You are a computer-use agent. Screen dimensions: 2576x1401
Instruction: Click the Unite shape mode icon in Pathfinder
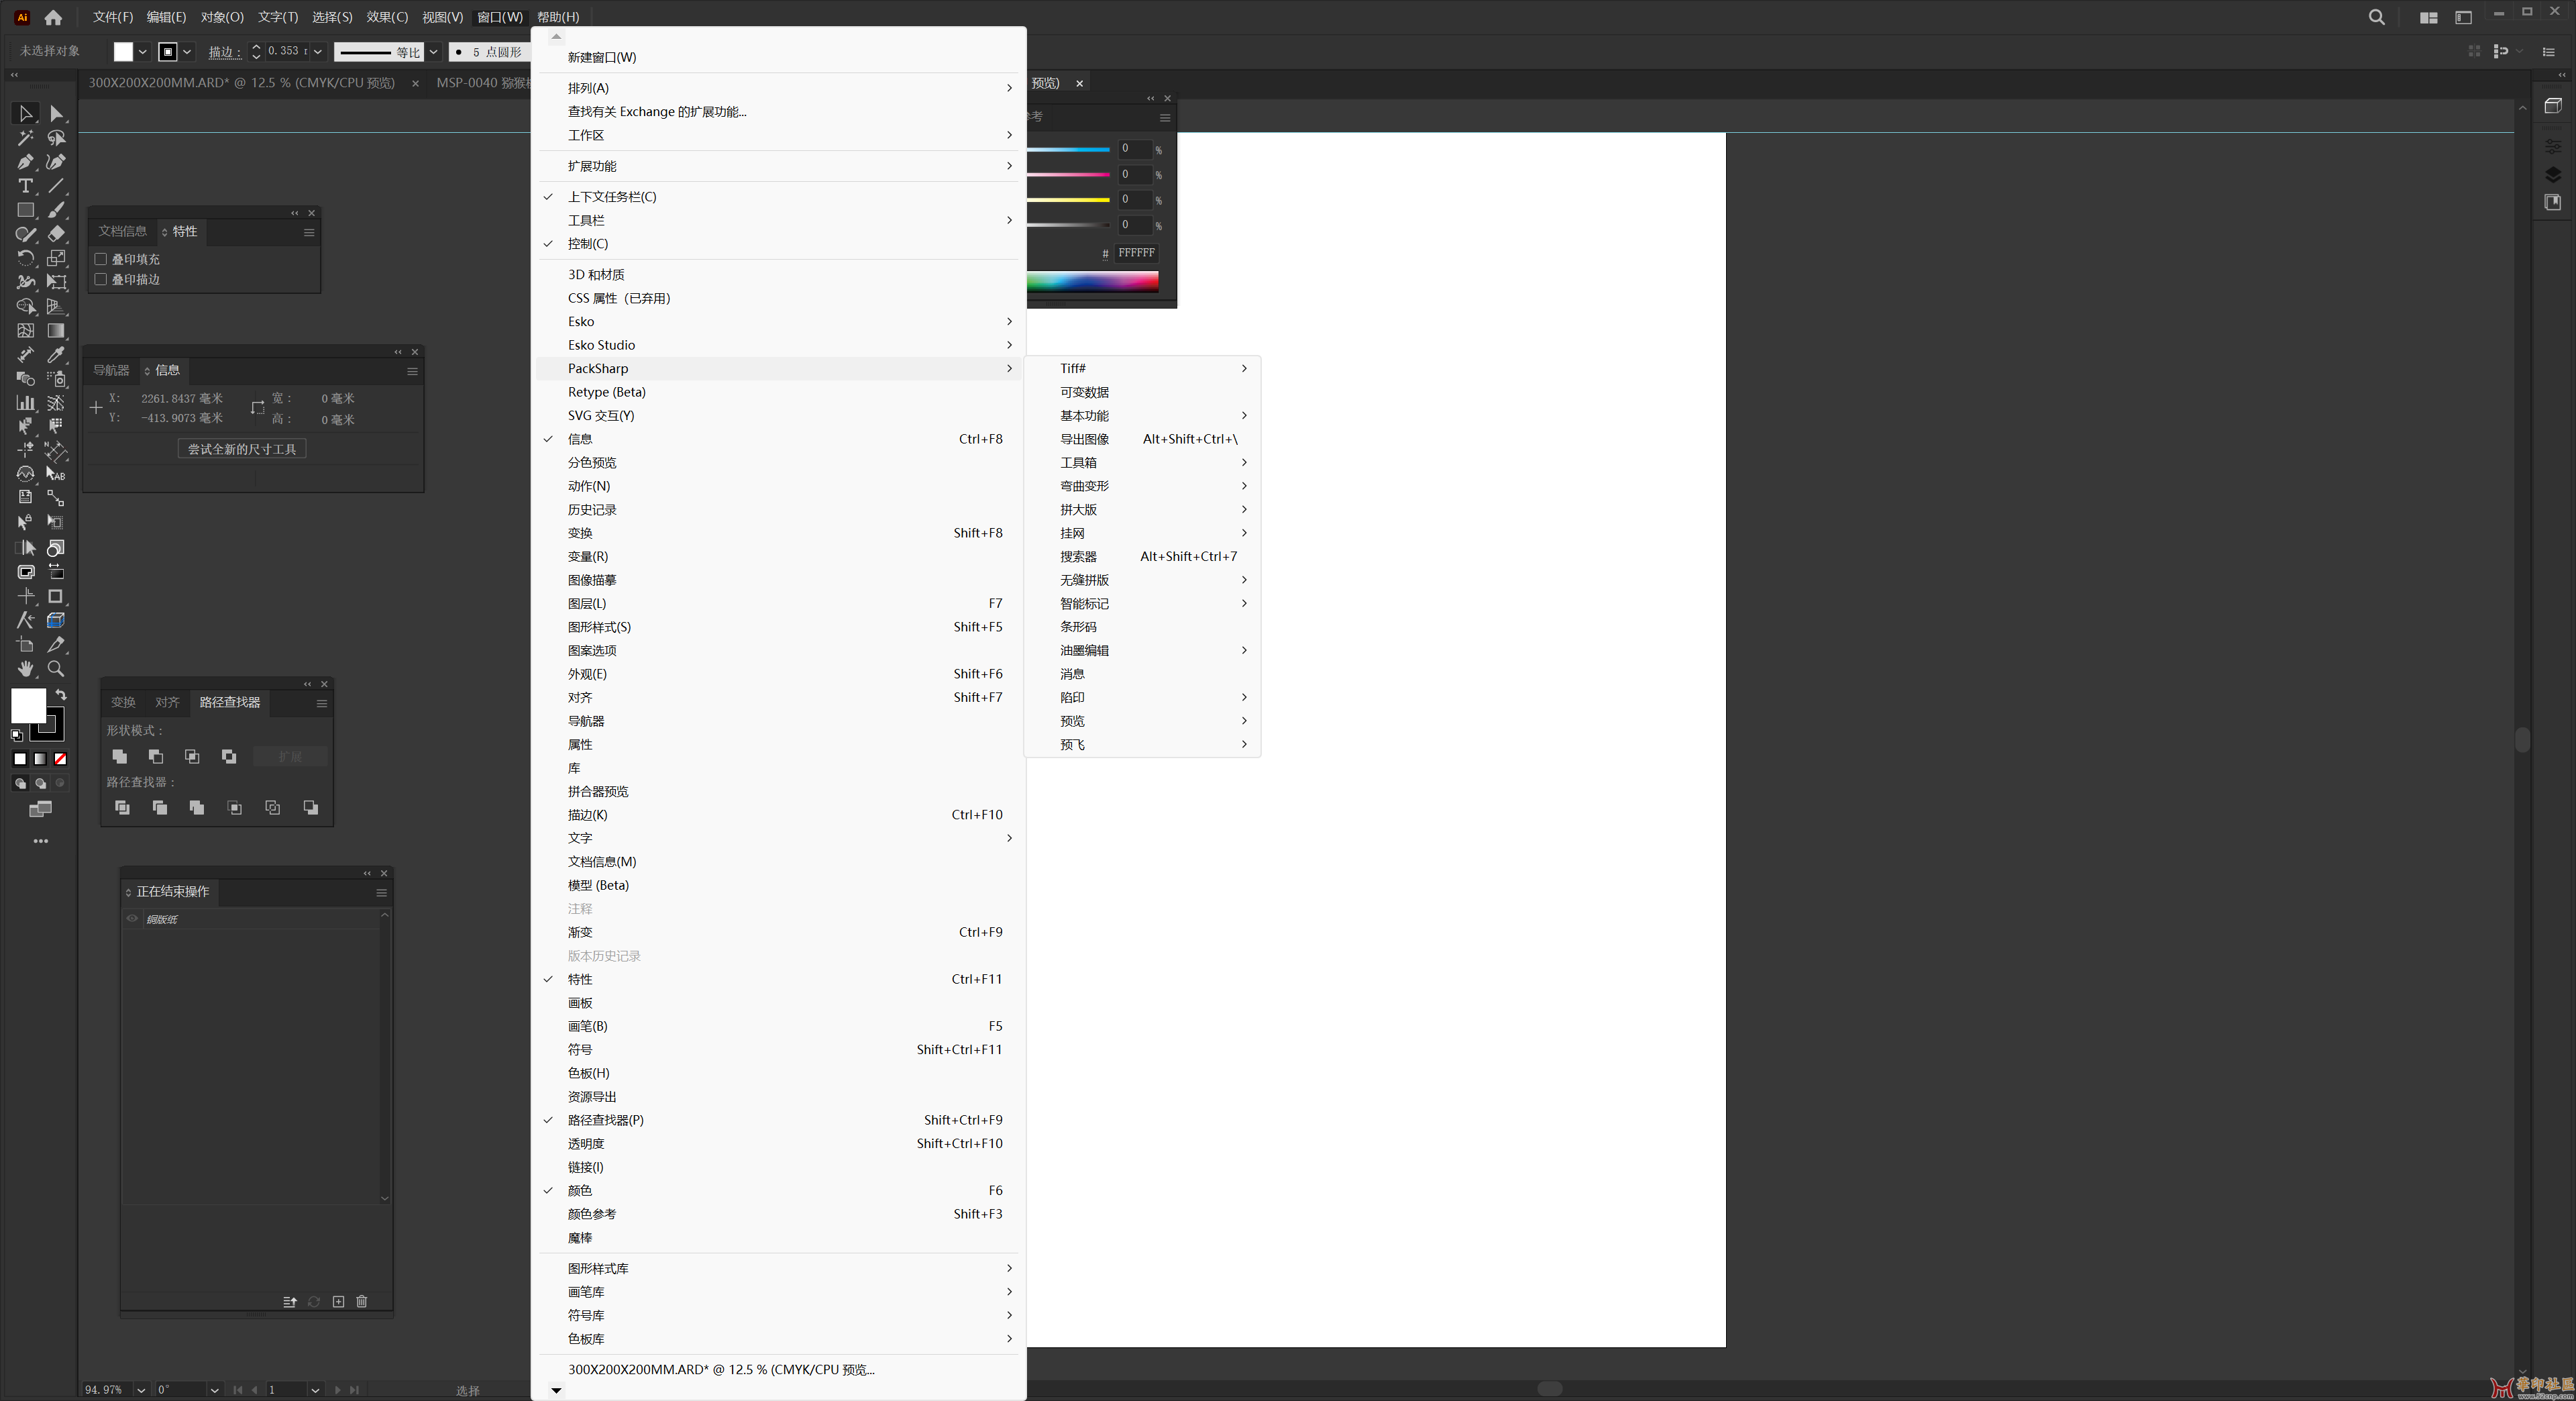coord(119,757)
